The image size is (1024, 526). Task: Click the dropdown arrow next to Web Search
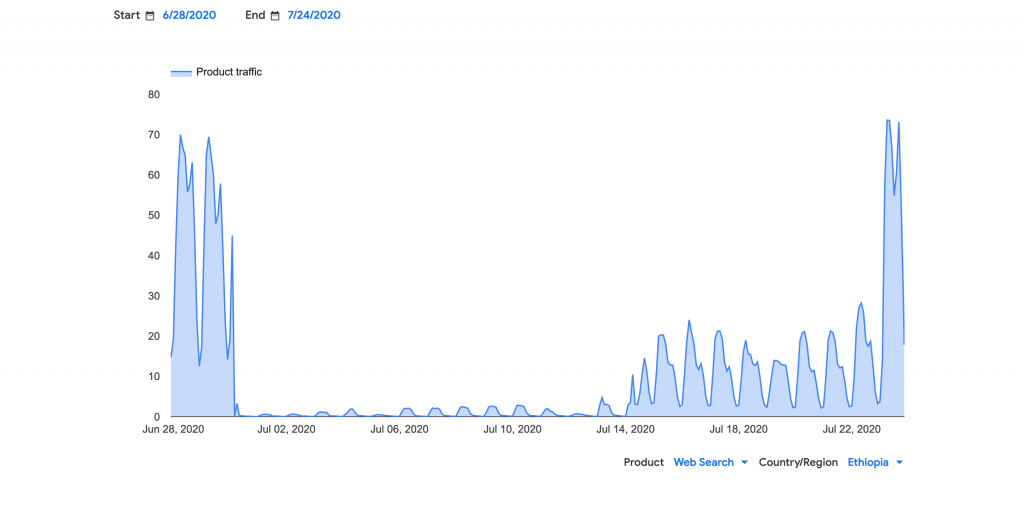744,462
